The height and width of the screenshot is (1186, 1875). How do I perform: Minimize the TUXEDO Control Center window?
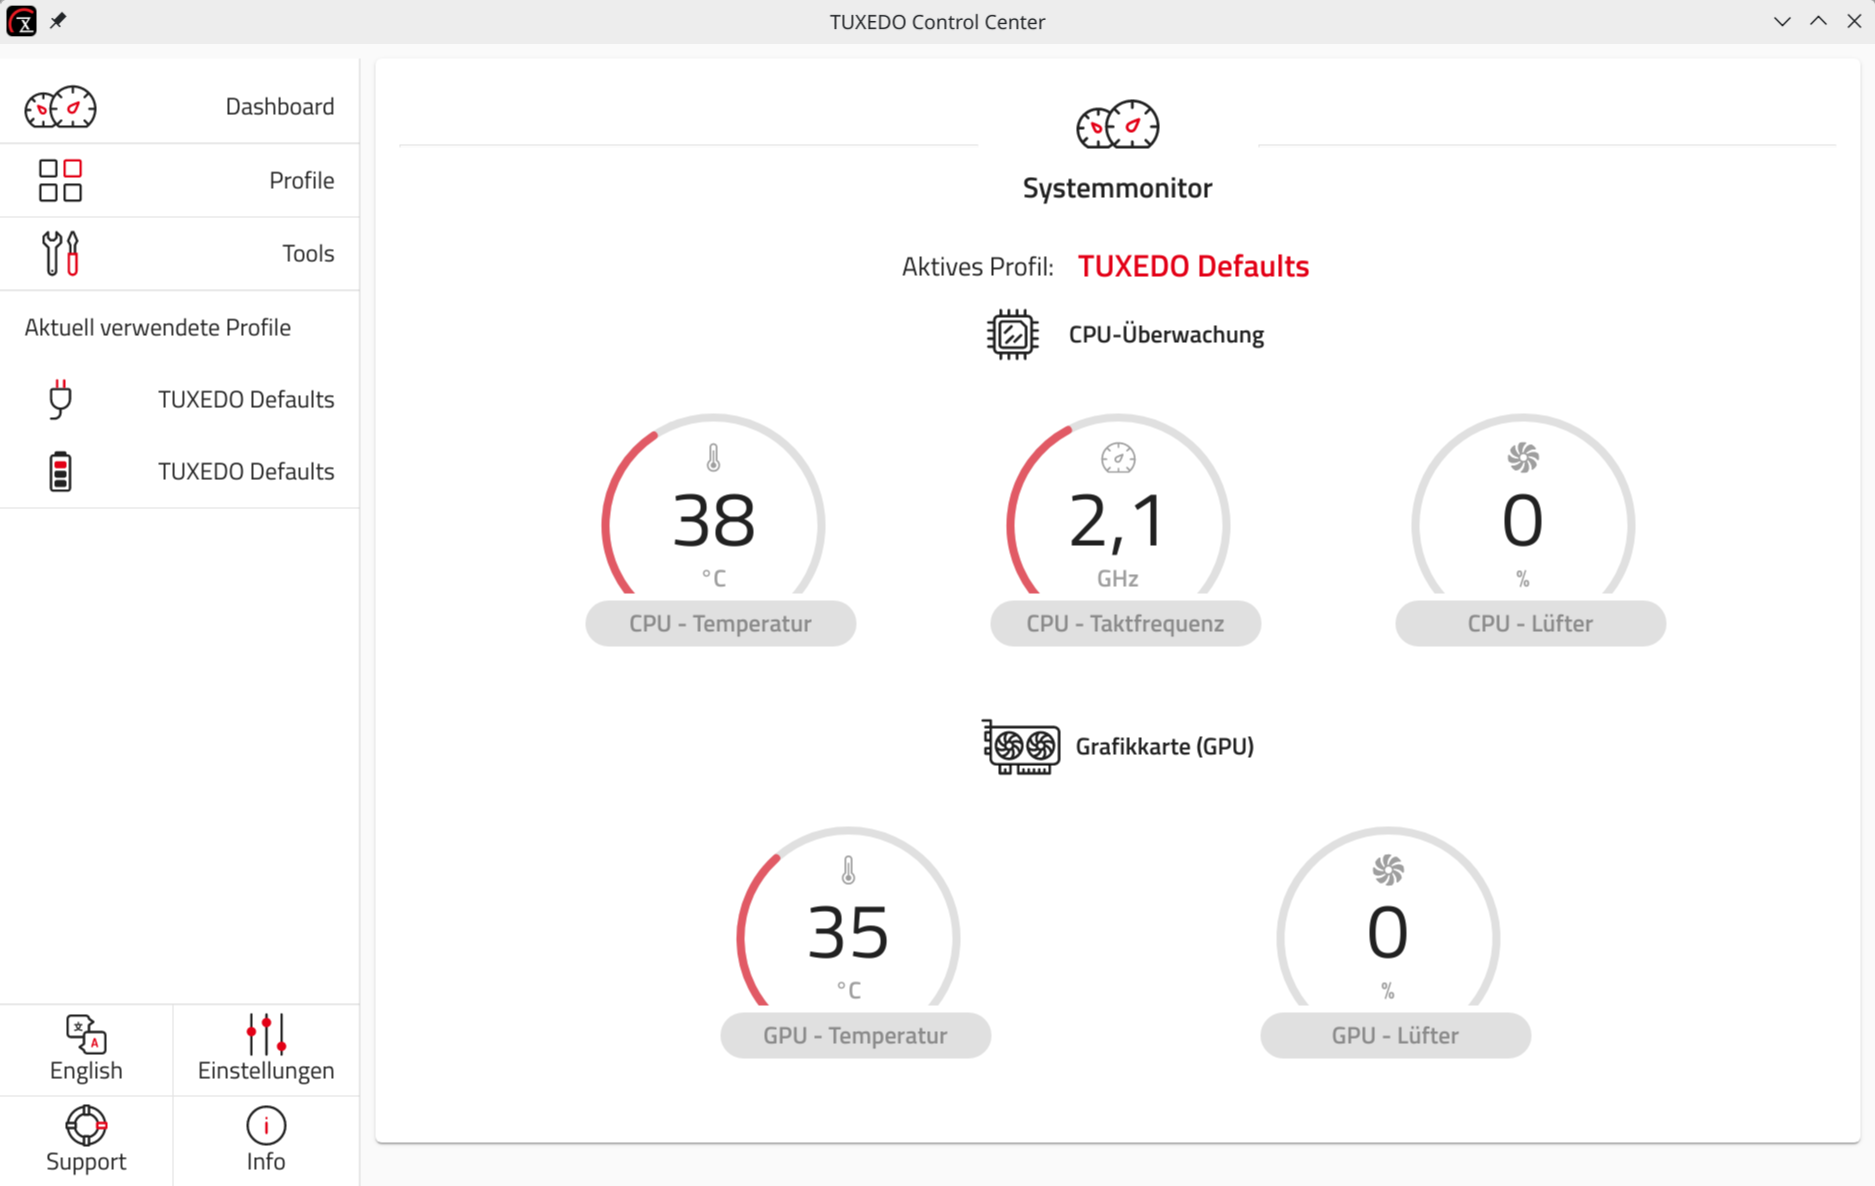click(1782, 21)
